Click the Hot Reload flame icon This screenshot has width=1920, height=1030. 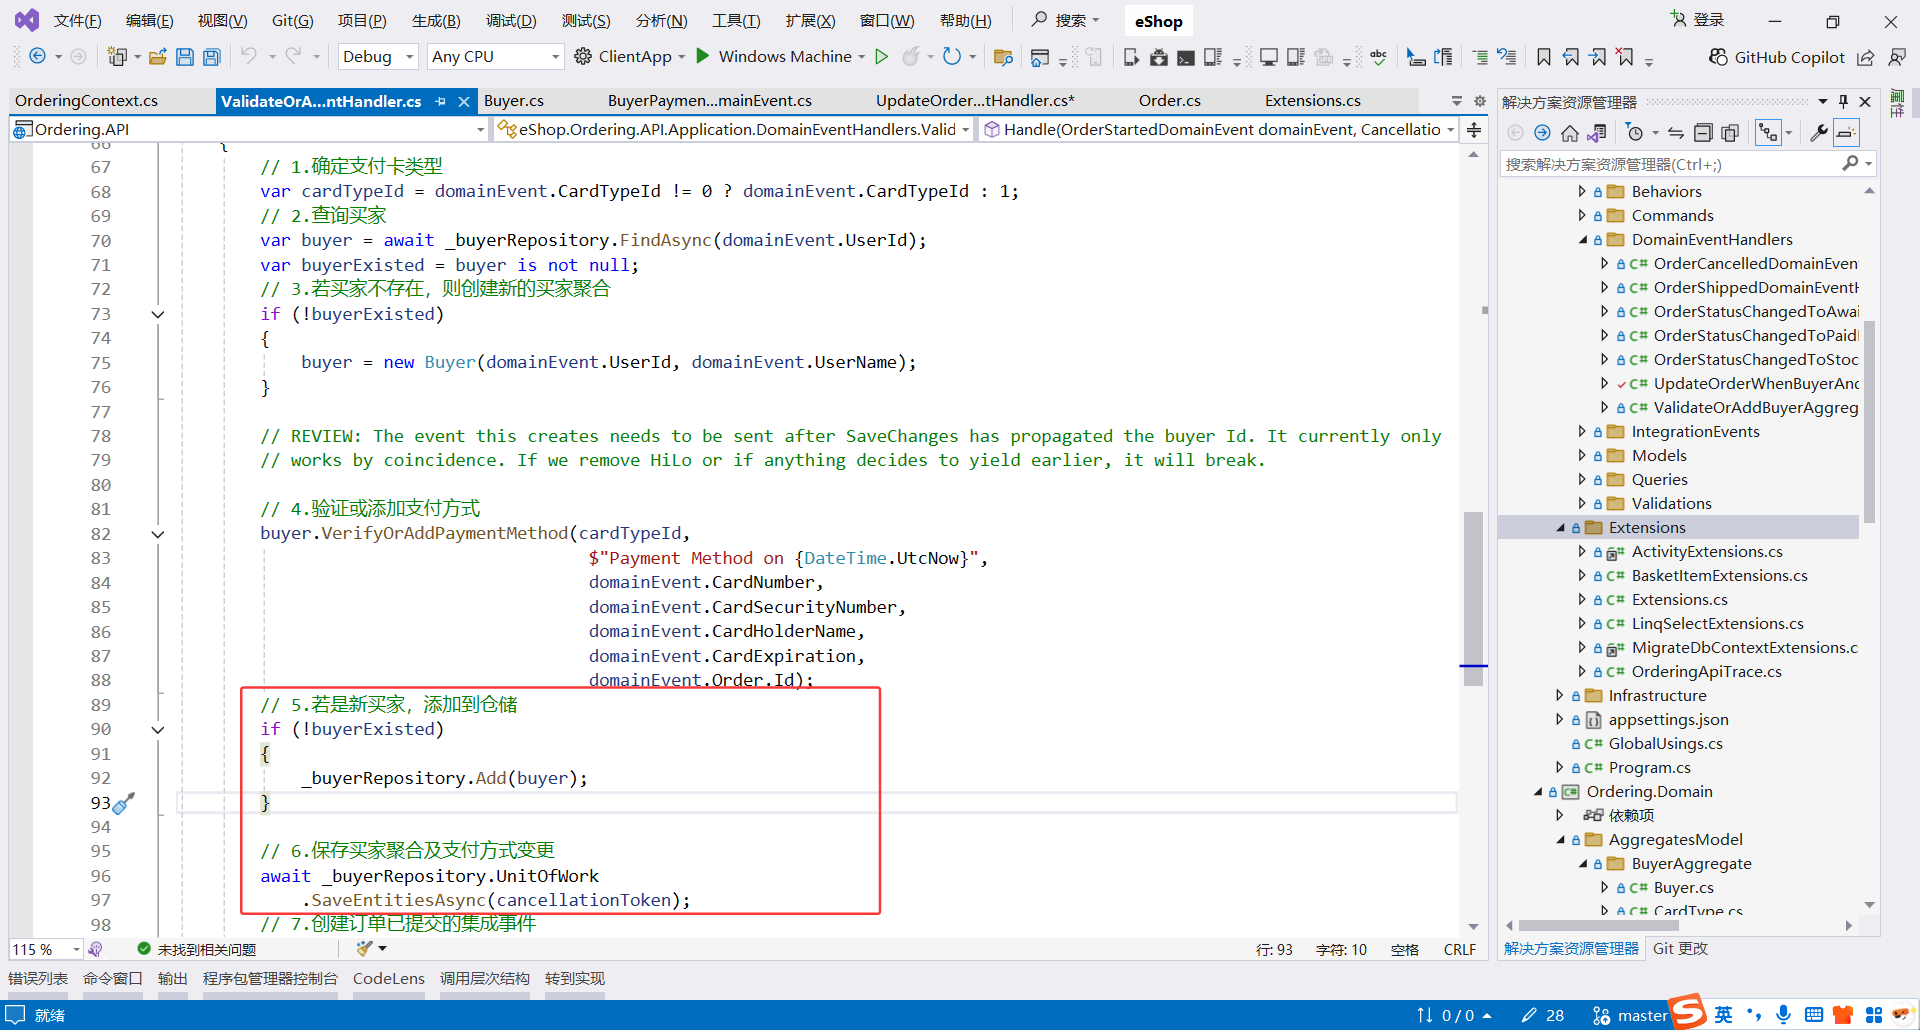[910, 56]
